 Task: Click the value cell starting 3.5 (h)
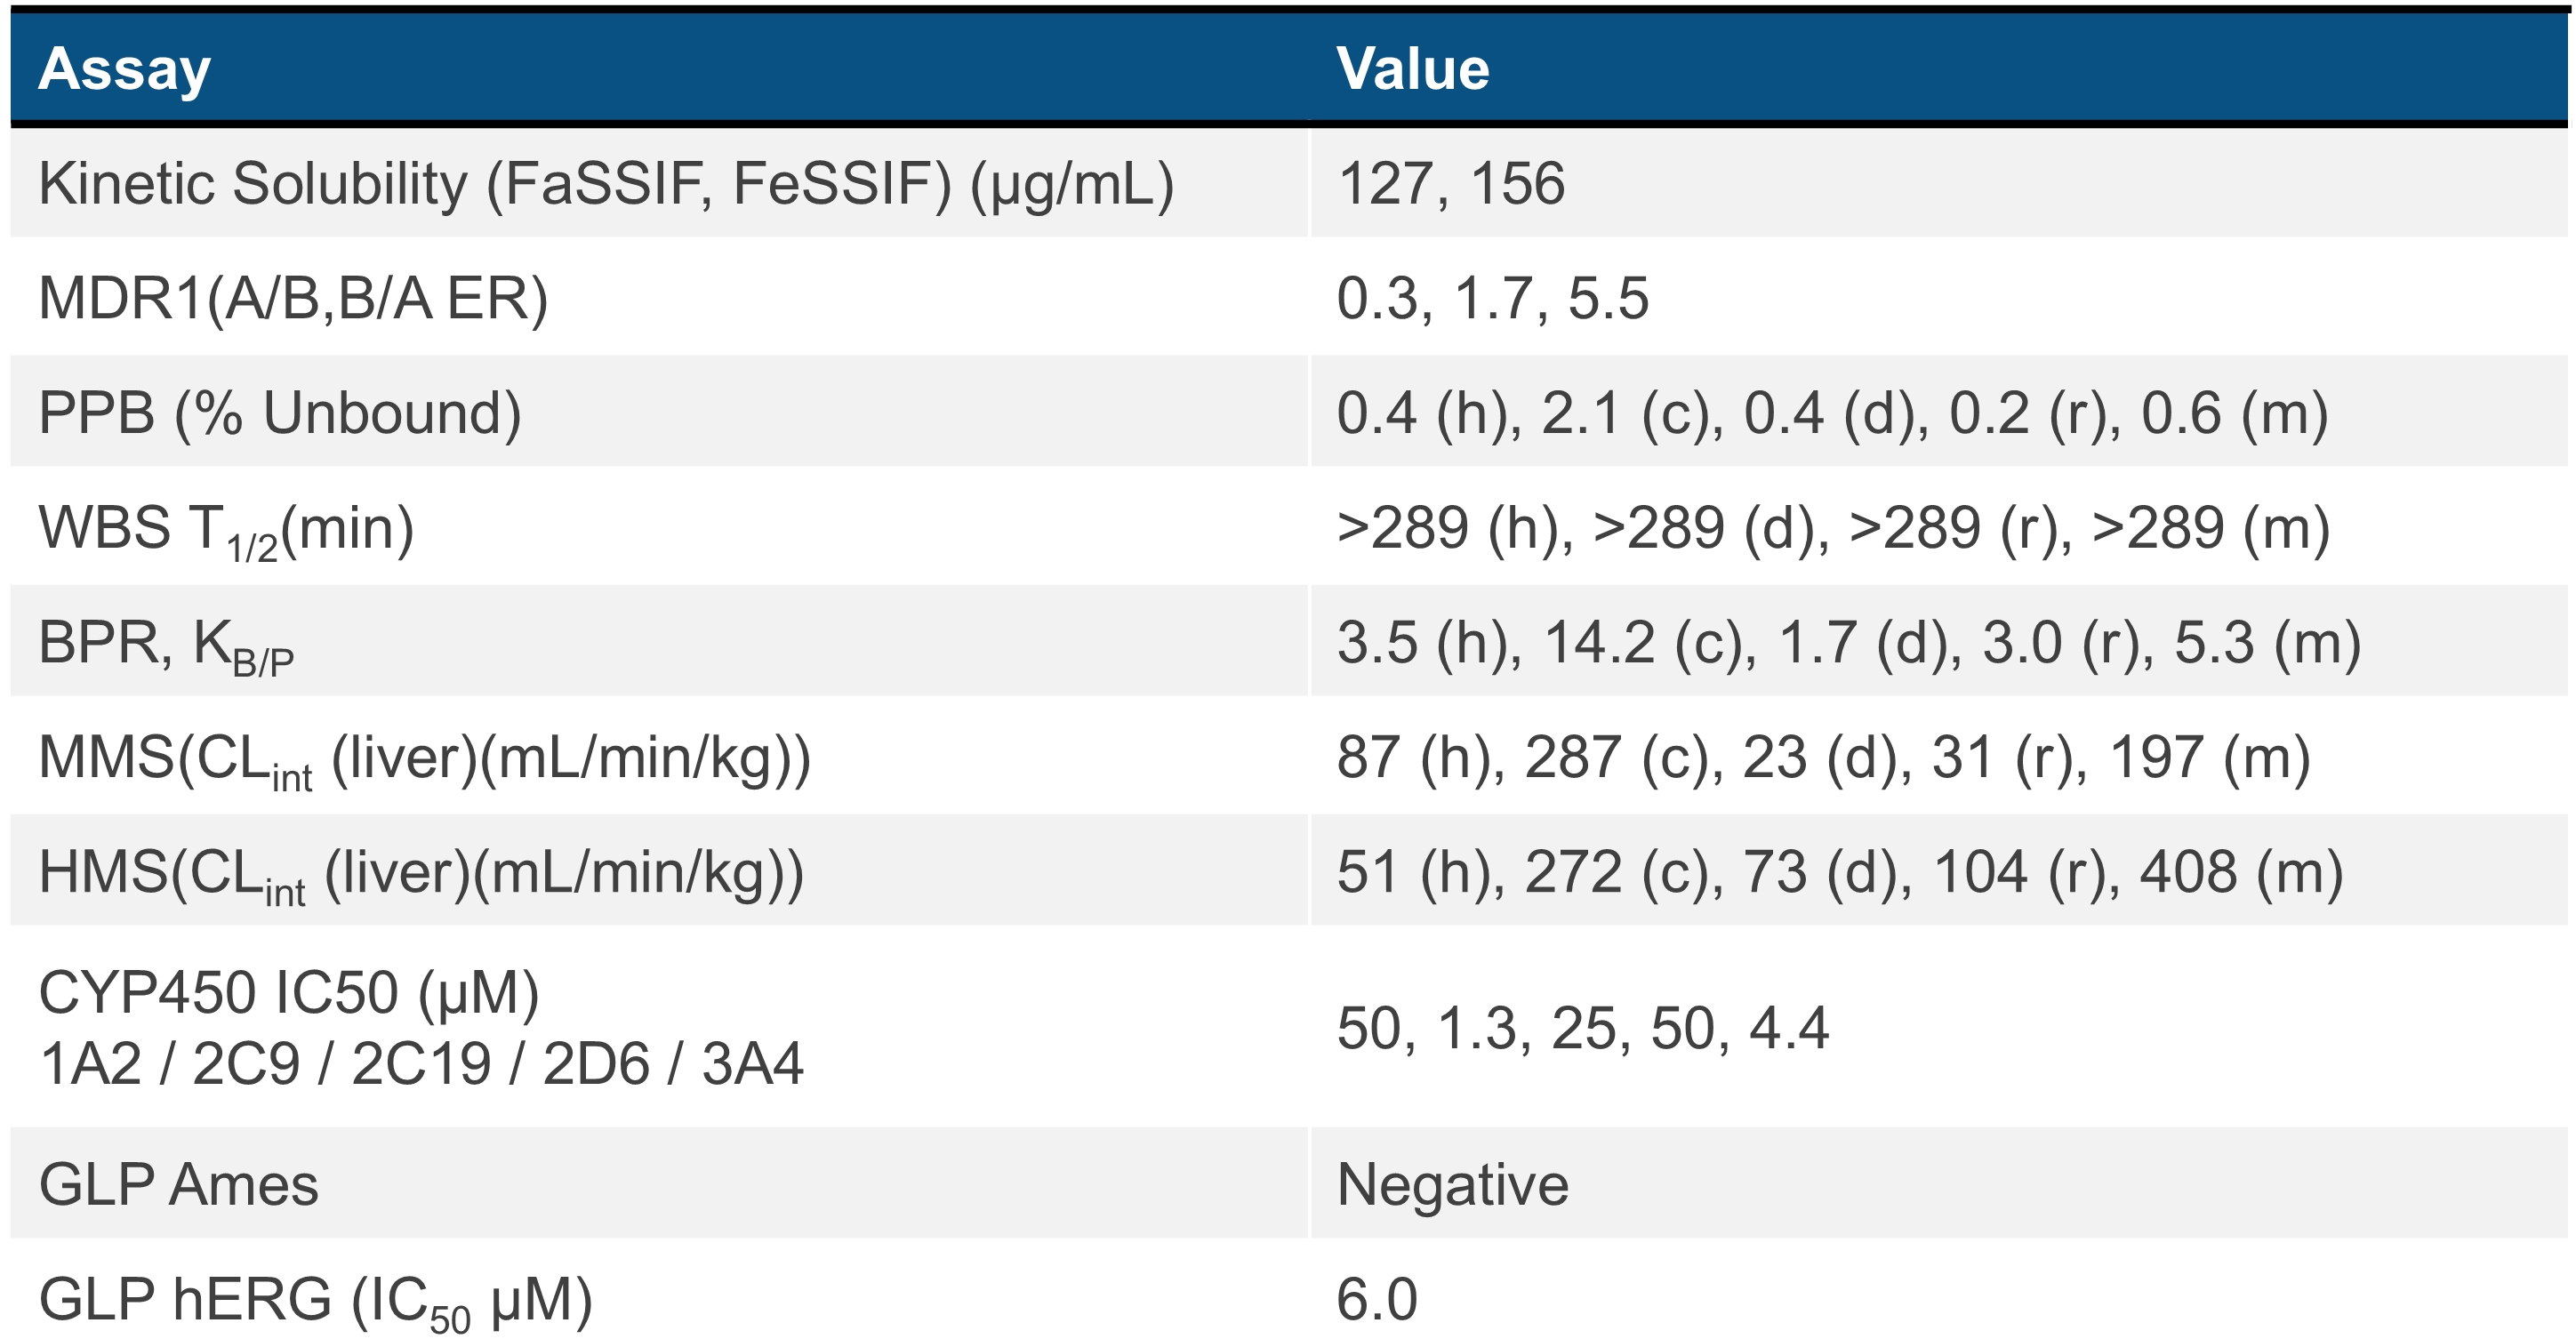click(x=1849, y=643)
